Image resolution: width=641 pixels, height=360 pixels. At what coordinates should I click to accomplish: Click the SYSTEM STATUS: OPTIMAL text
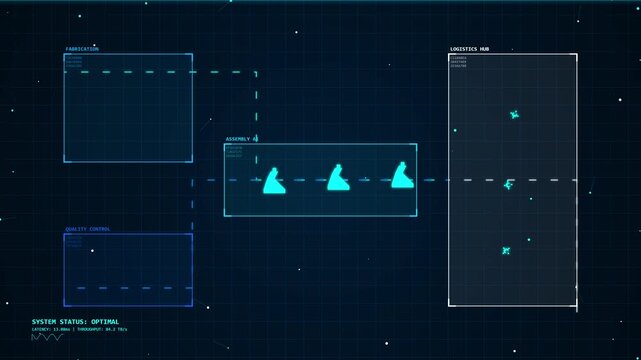click(75, 322)
